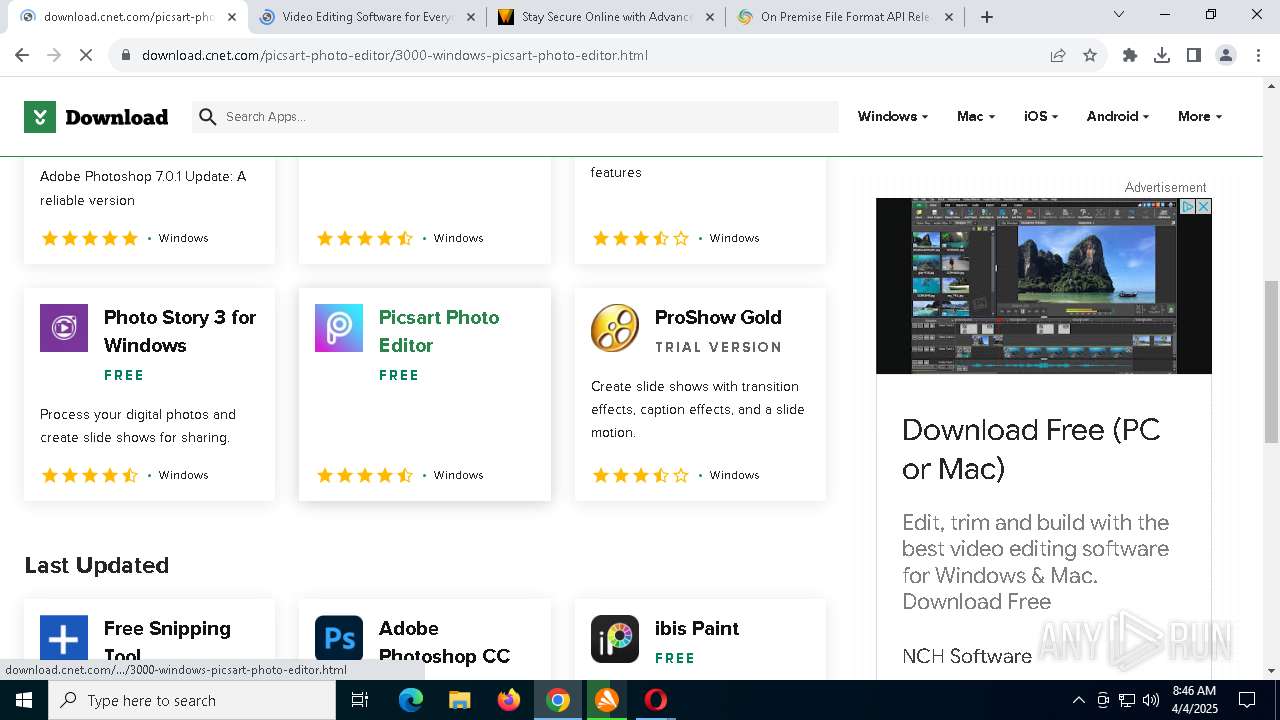Click the search magnifier icon
Viewport: 1280px width, 720px height.
pyautogui.click(x=208, y=117)
